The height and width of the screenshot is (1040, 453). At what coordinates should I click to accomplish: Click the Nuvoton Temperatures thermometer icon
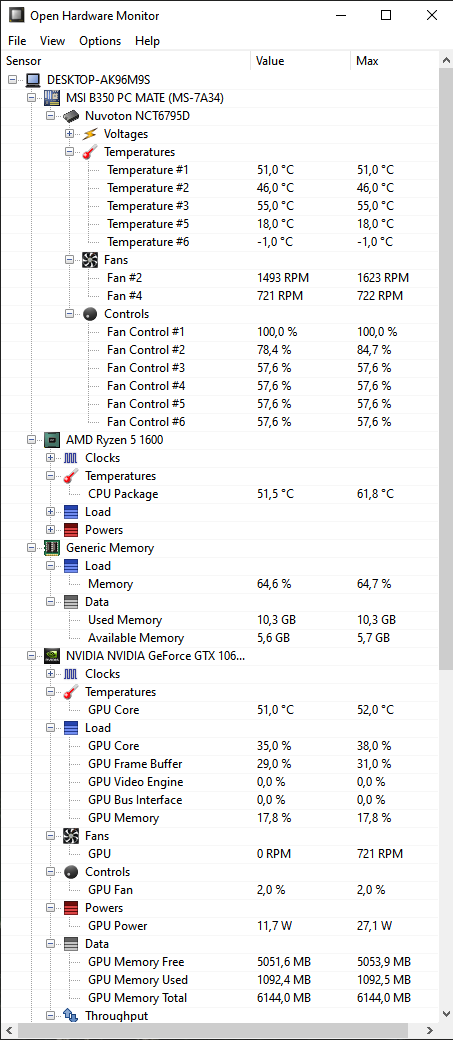tap(90, 152)
